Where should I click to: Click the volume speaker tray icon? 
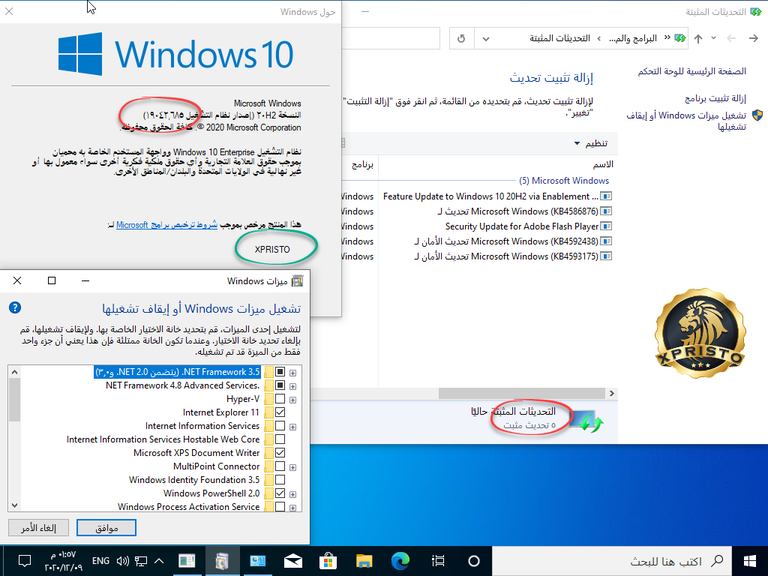click(122, 561)
